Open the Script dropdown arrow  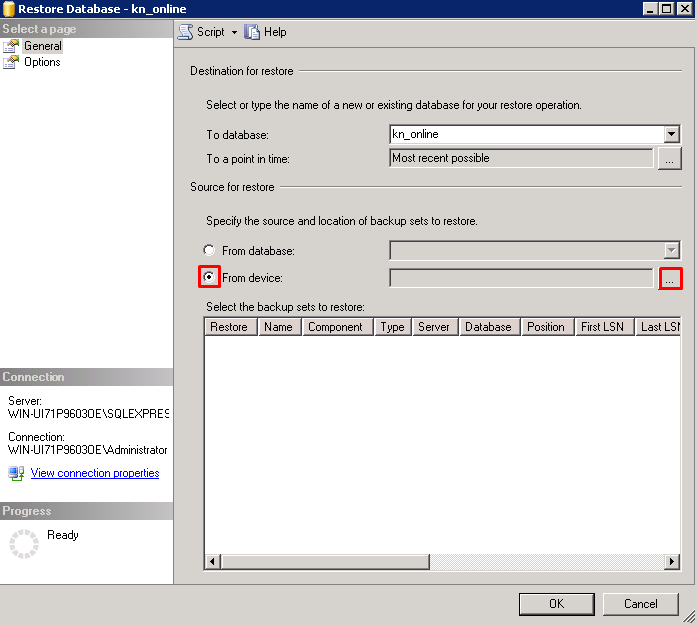tap(234, 32)
